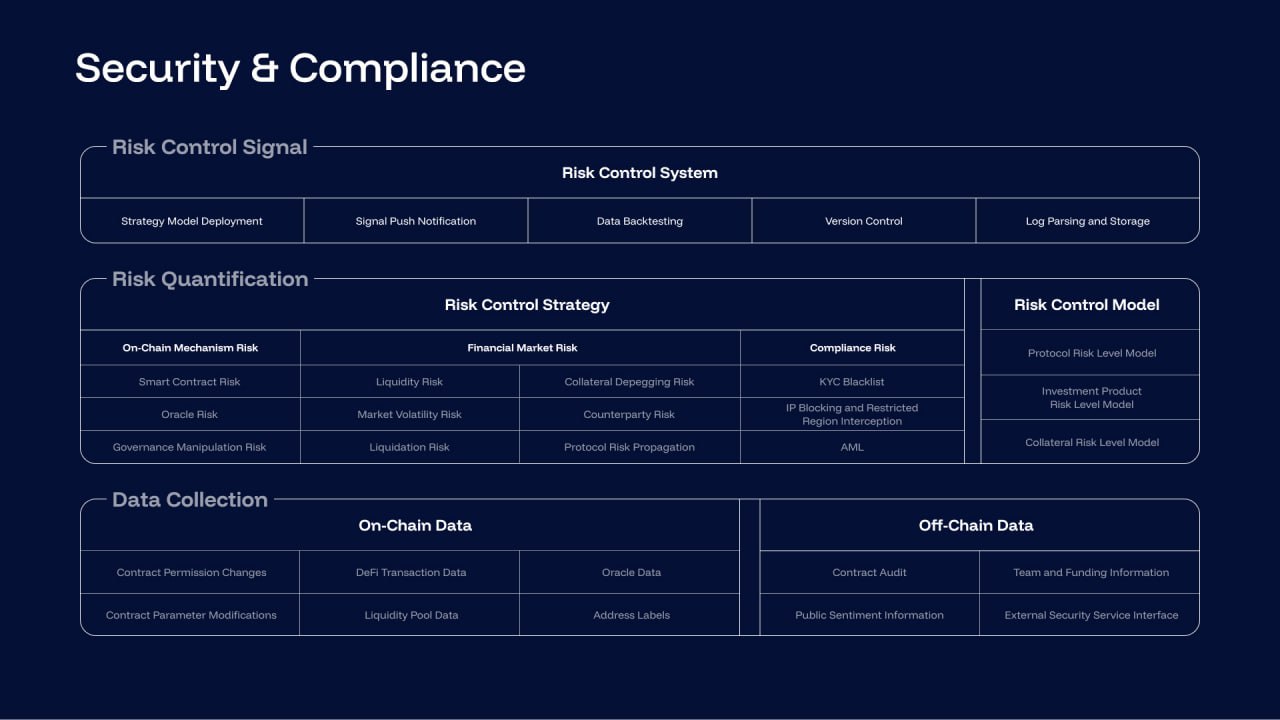
Task: Select the Address Labels cell
Action: pos(632,615)
